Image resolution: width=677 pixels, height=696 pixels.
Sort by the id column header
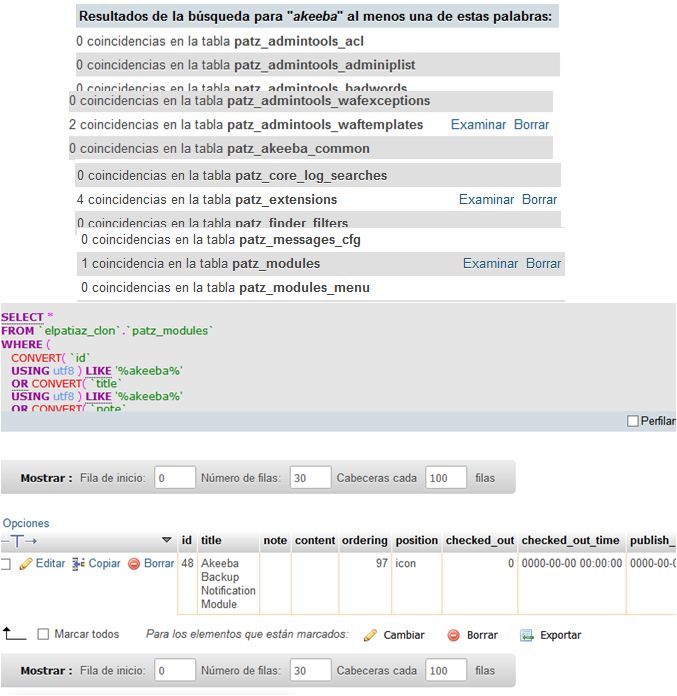point(186,540)
